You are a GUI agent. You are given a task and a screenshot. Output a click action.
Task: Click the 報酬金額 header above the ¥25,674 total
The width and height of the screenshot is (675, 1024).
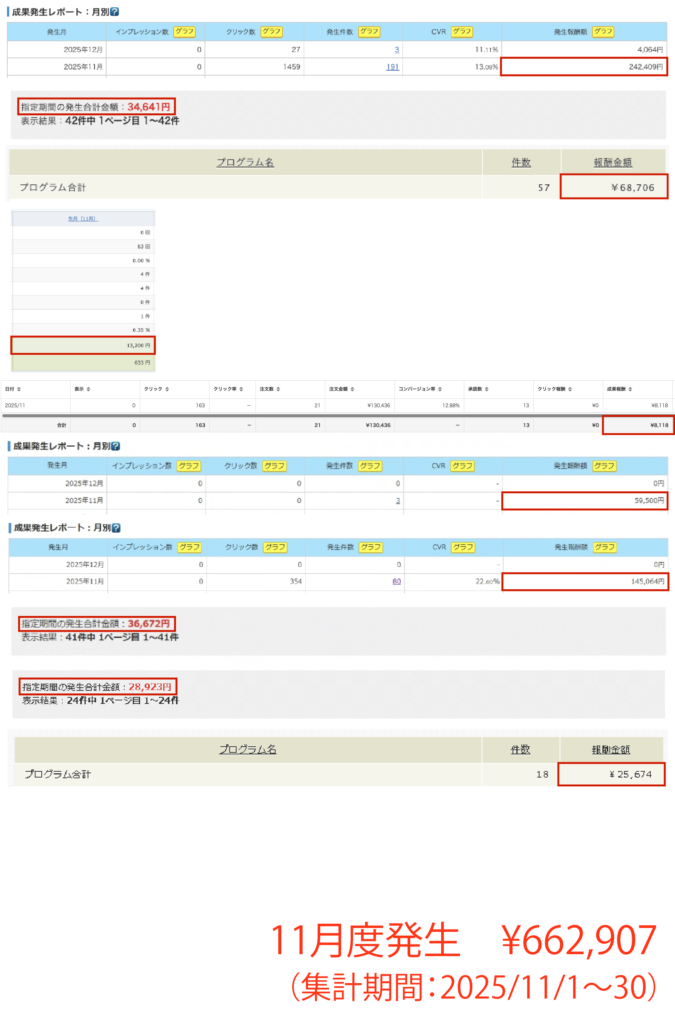point(610,749)
